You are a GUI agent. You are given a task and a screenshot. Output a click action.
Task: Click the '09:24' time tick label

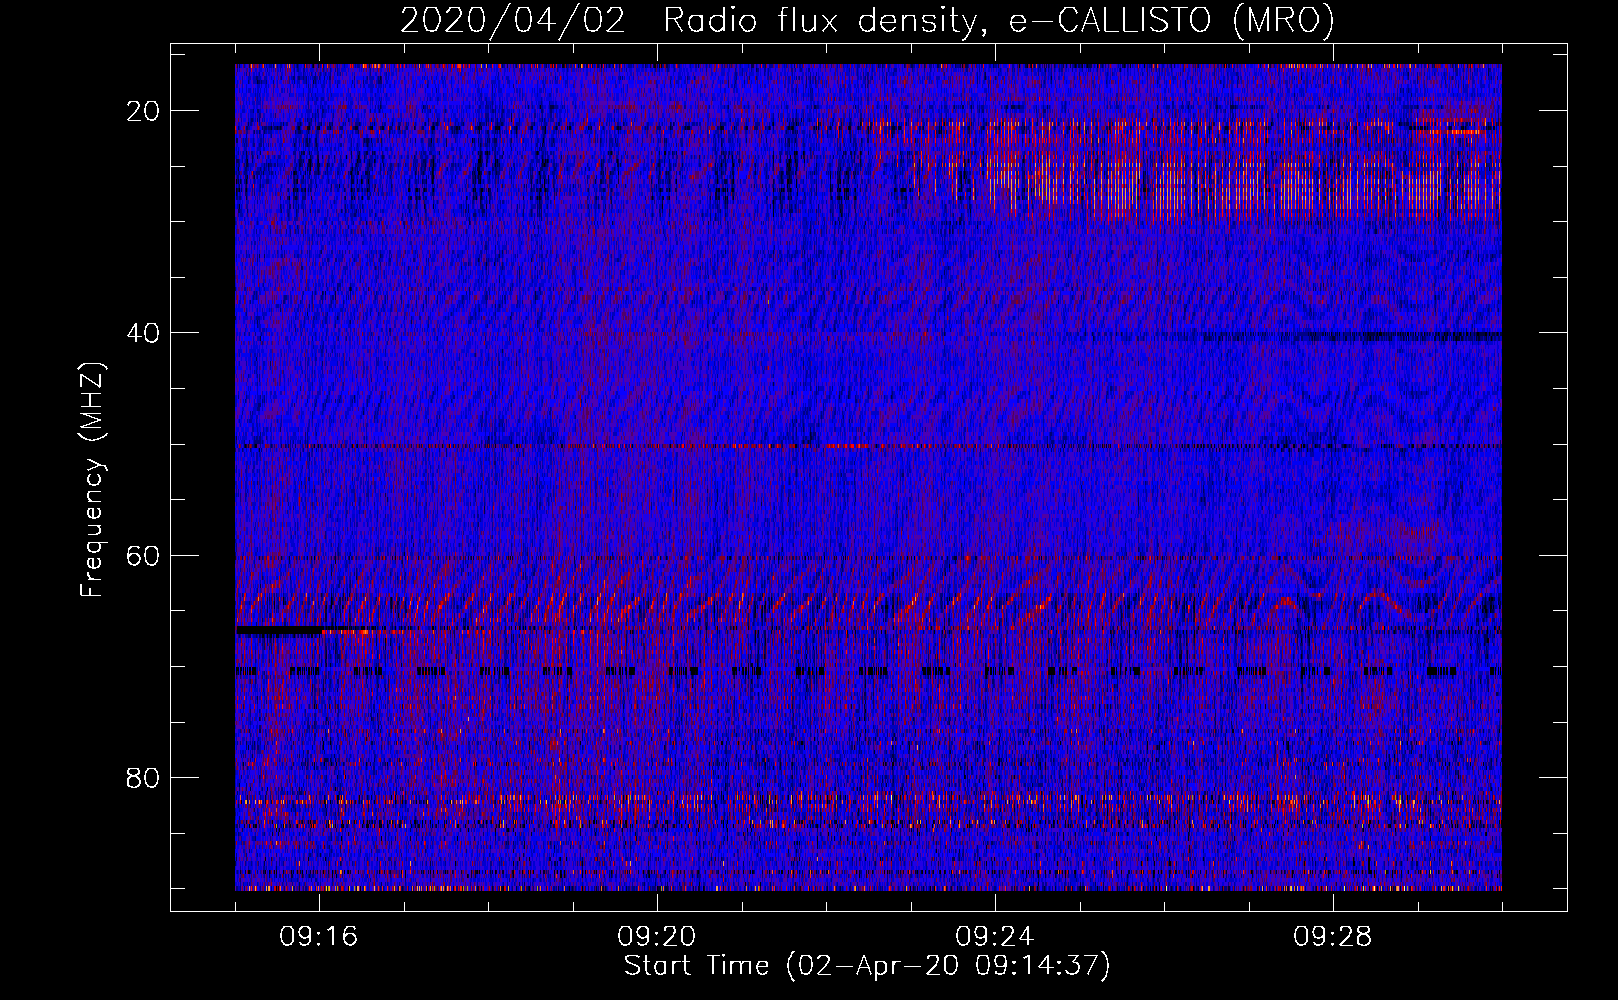[995, 937]
